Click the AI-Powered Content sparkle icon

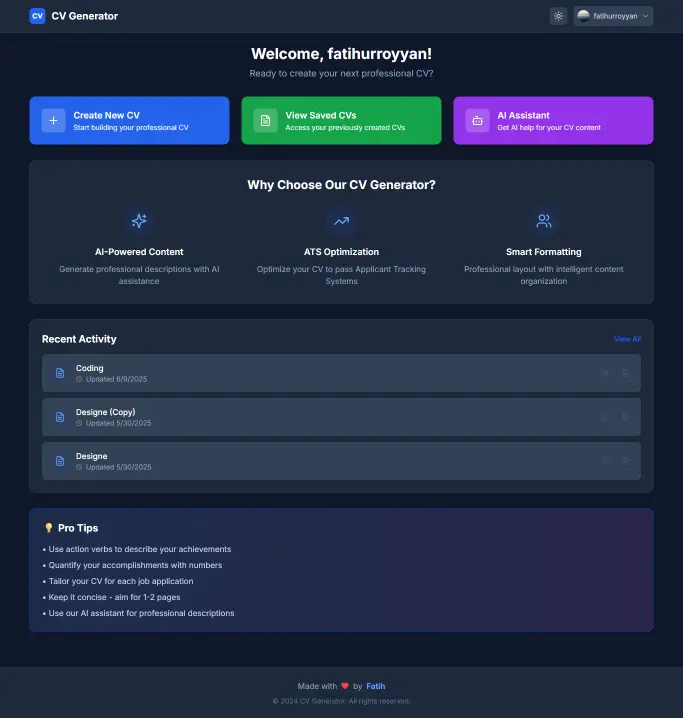(139, 221)
